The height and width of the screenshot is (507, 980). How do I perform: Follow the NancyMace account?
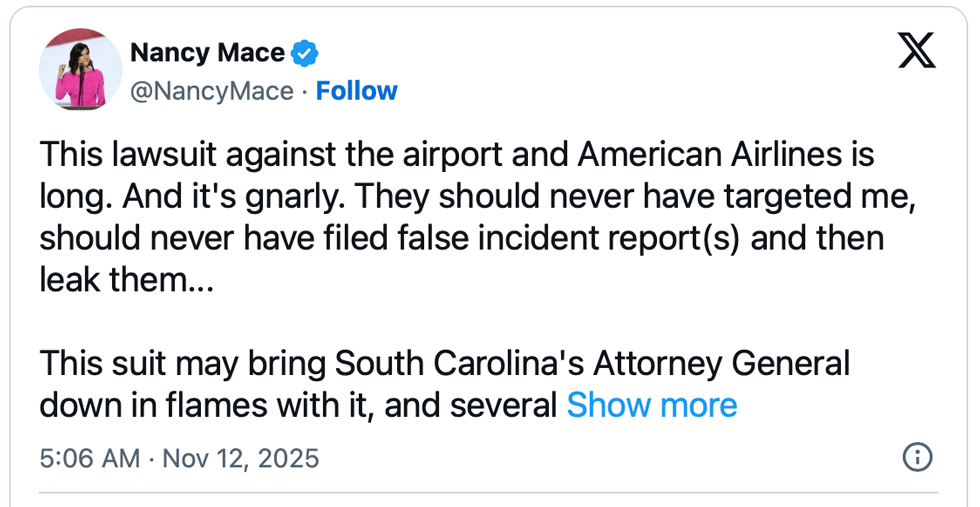click(356, 91)
